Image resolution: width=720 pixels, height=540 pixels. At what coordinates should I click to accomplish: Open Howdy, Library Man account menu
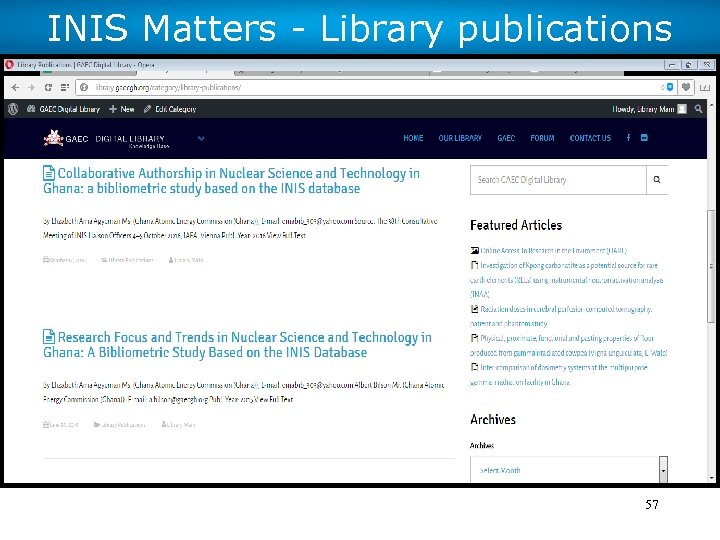pyautogui.click(x=649, y=109)
